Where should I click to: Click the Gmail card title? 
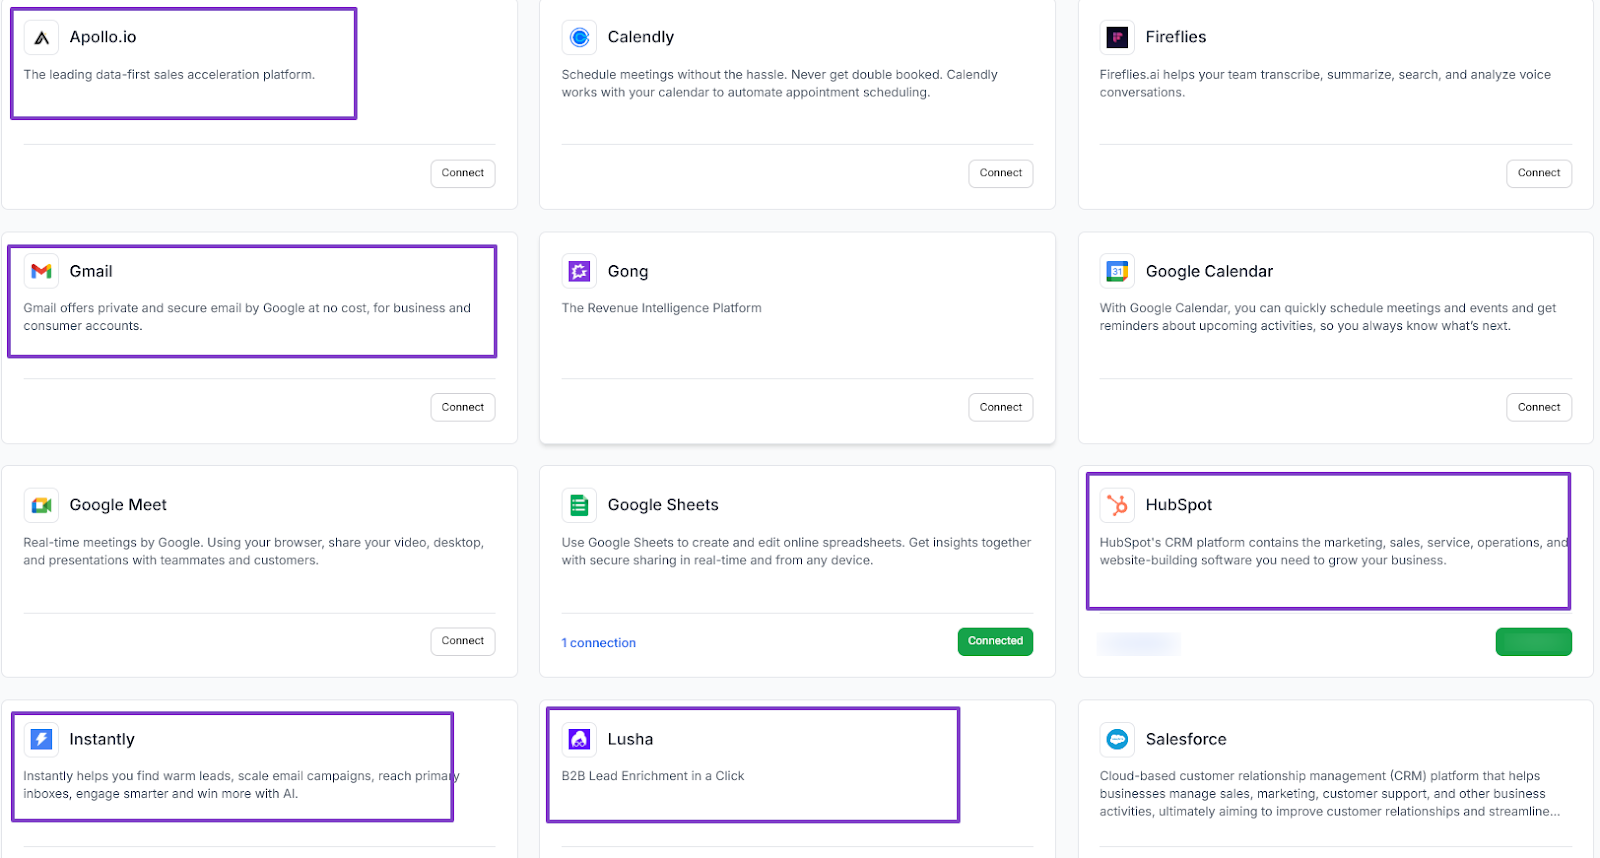pos(91,271)
